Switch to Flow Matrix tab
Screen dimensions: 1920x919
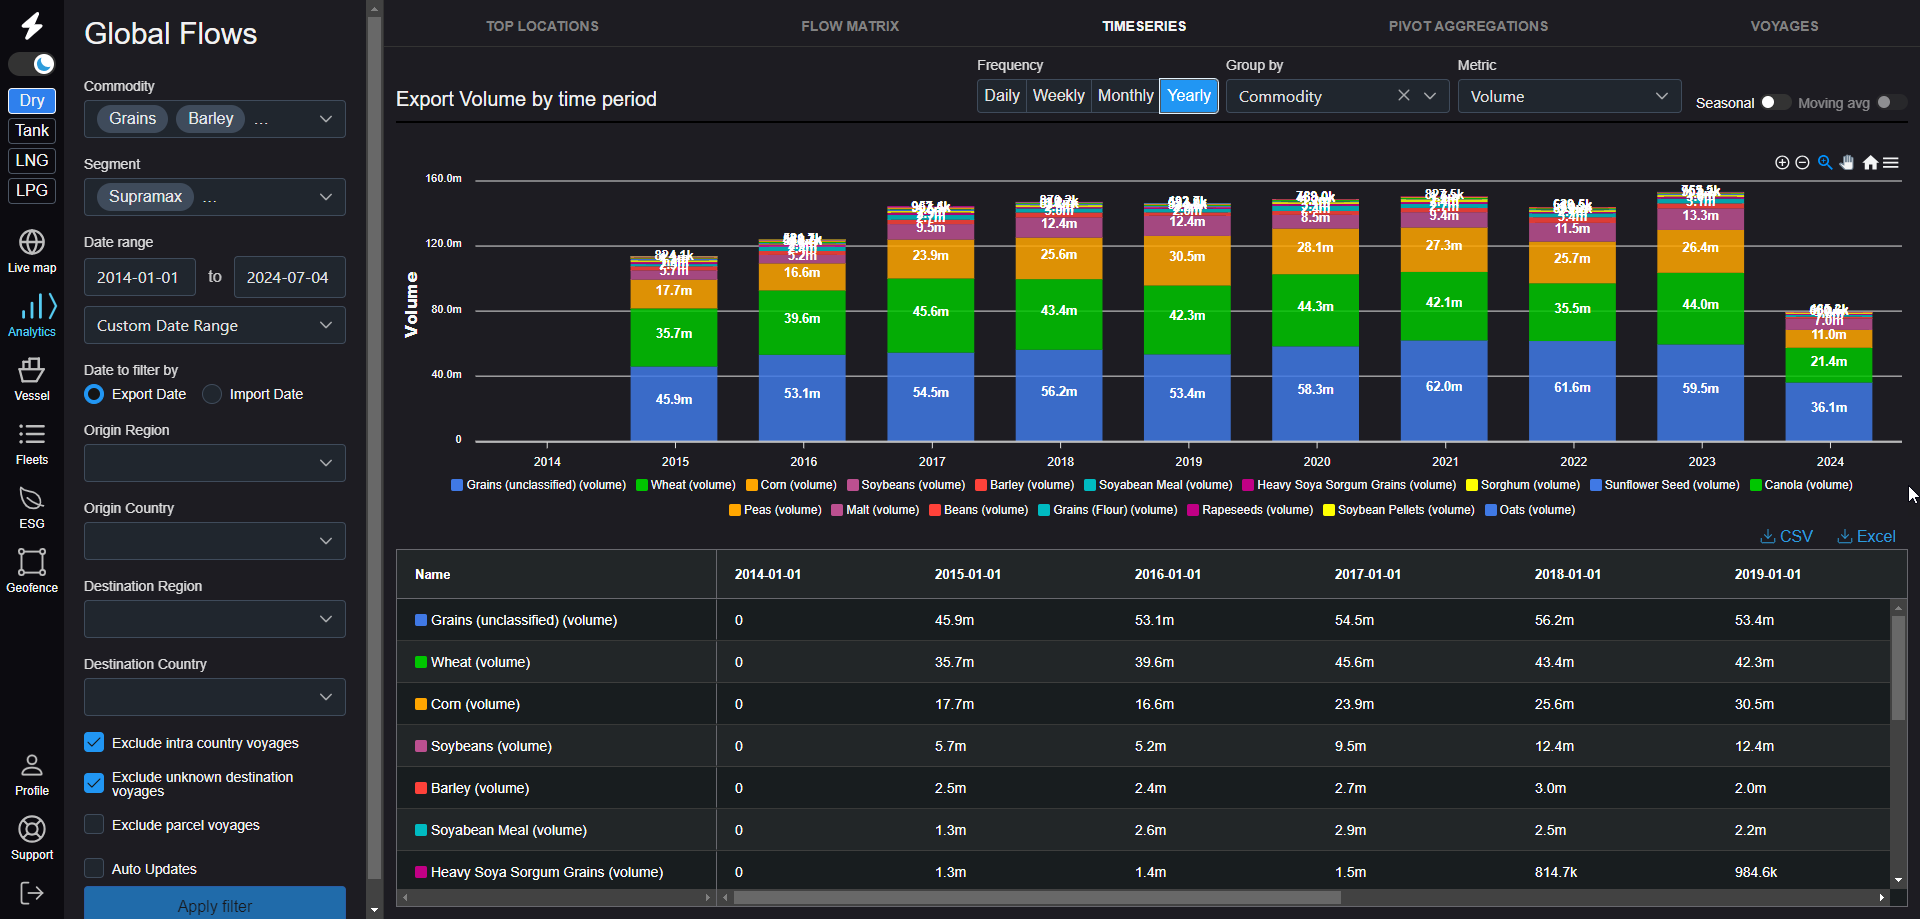pos(850,26)
